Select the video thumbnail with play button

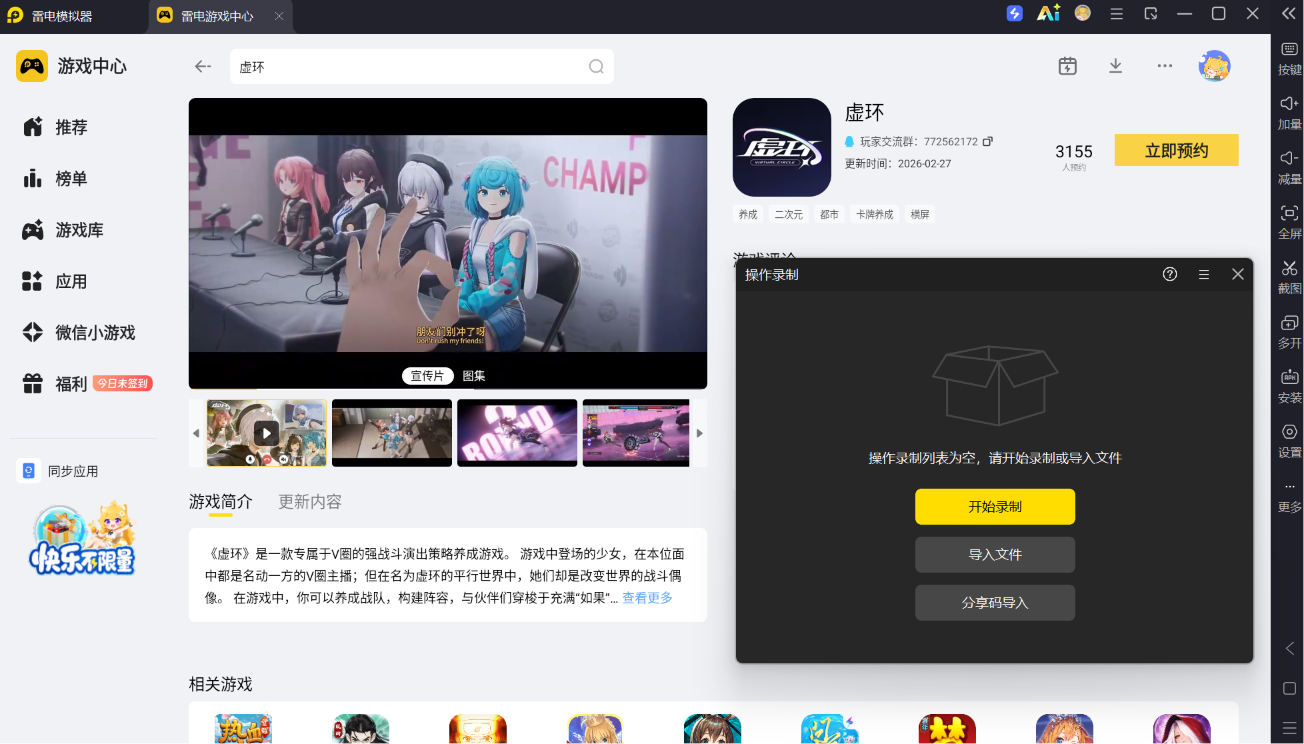point(266,433)
